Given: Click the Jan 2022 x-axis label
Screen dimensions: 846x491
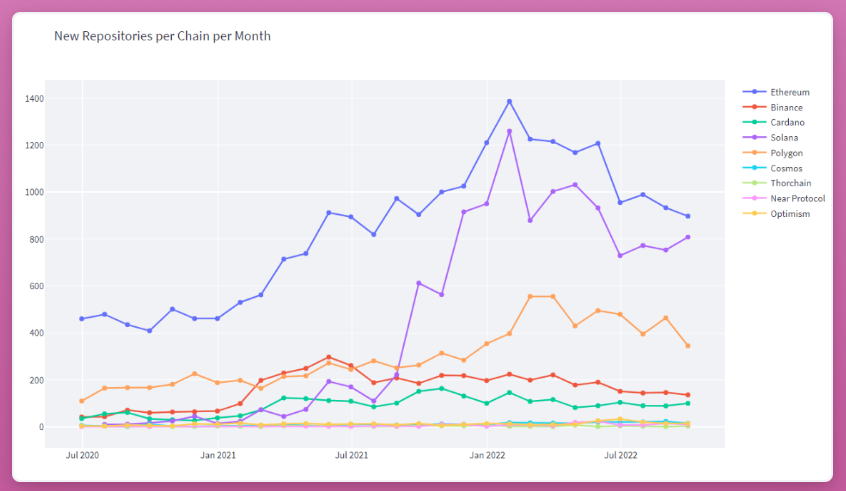Looking at the screenshot, I should tap(487, 455).
